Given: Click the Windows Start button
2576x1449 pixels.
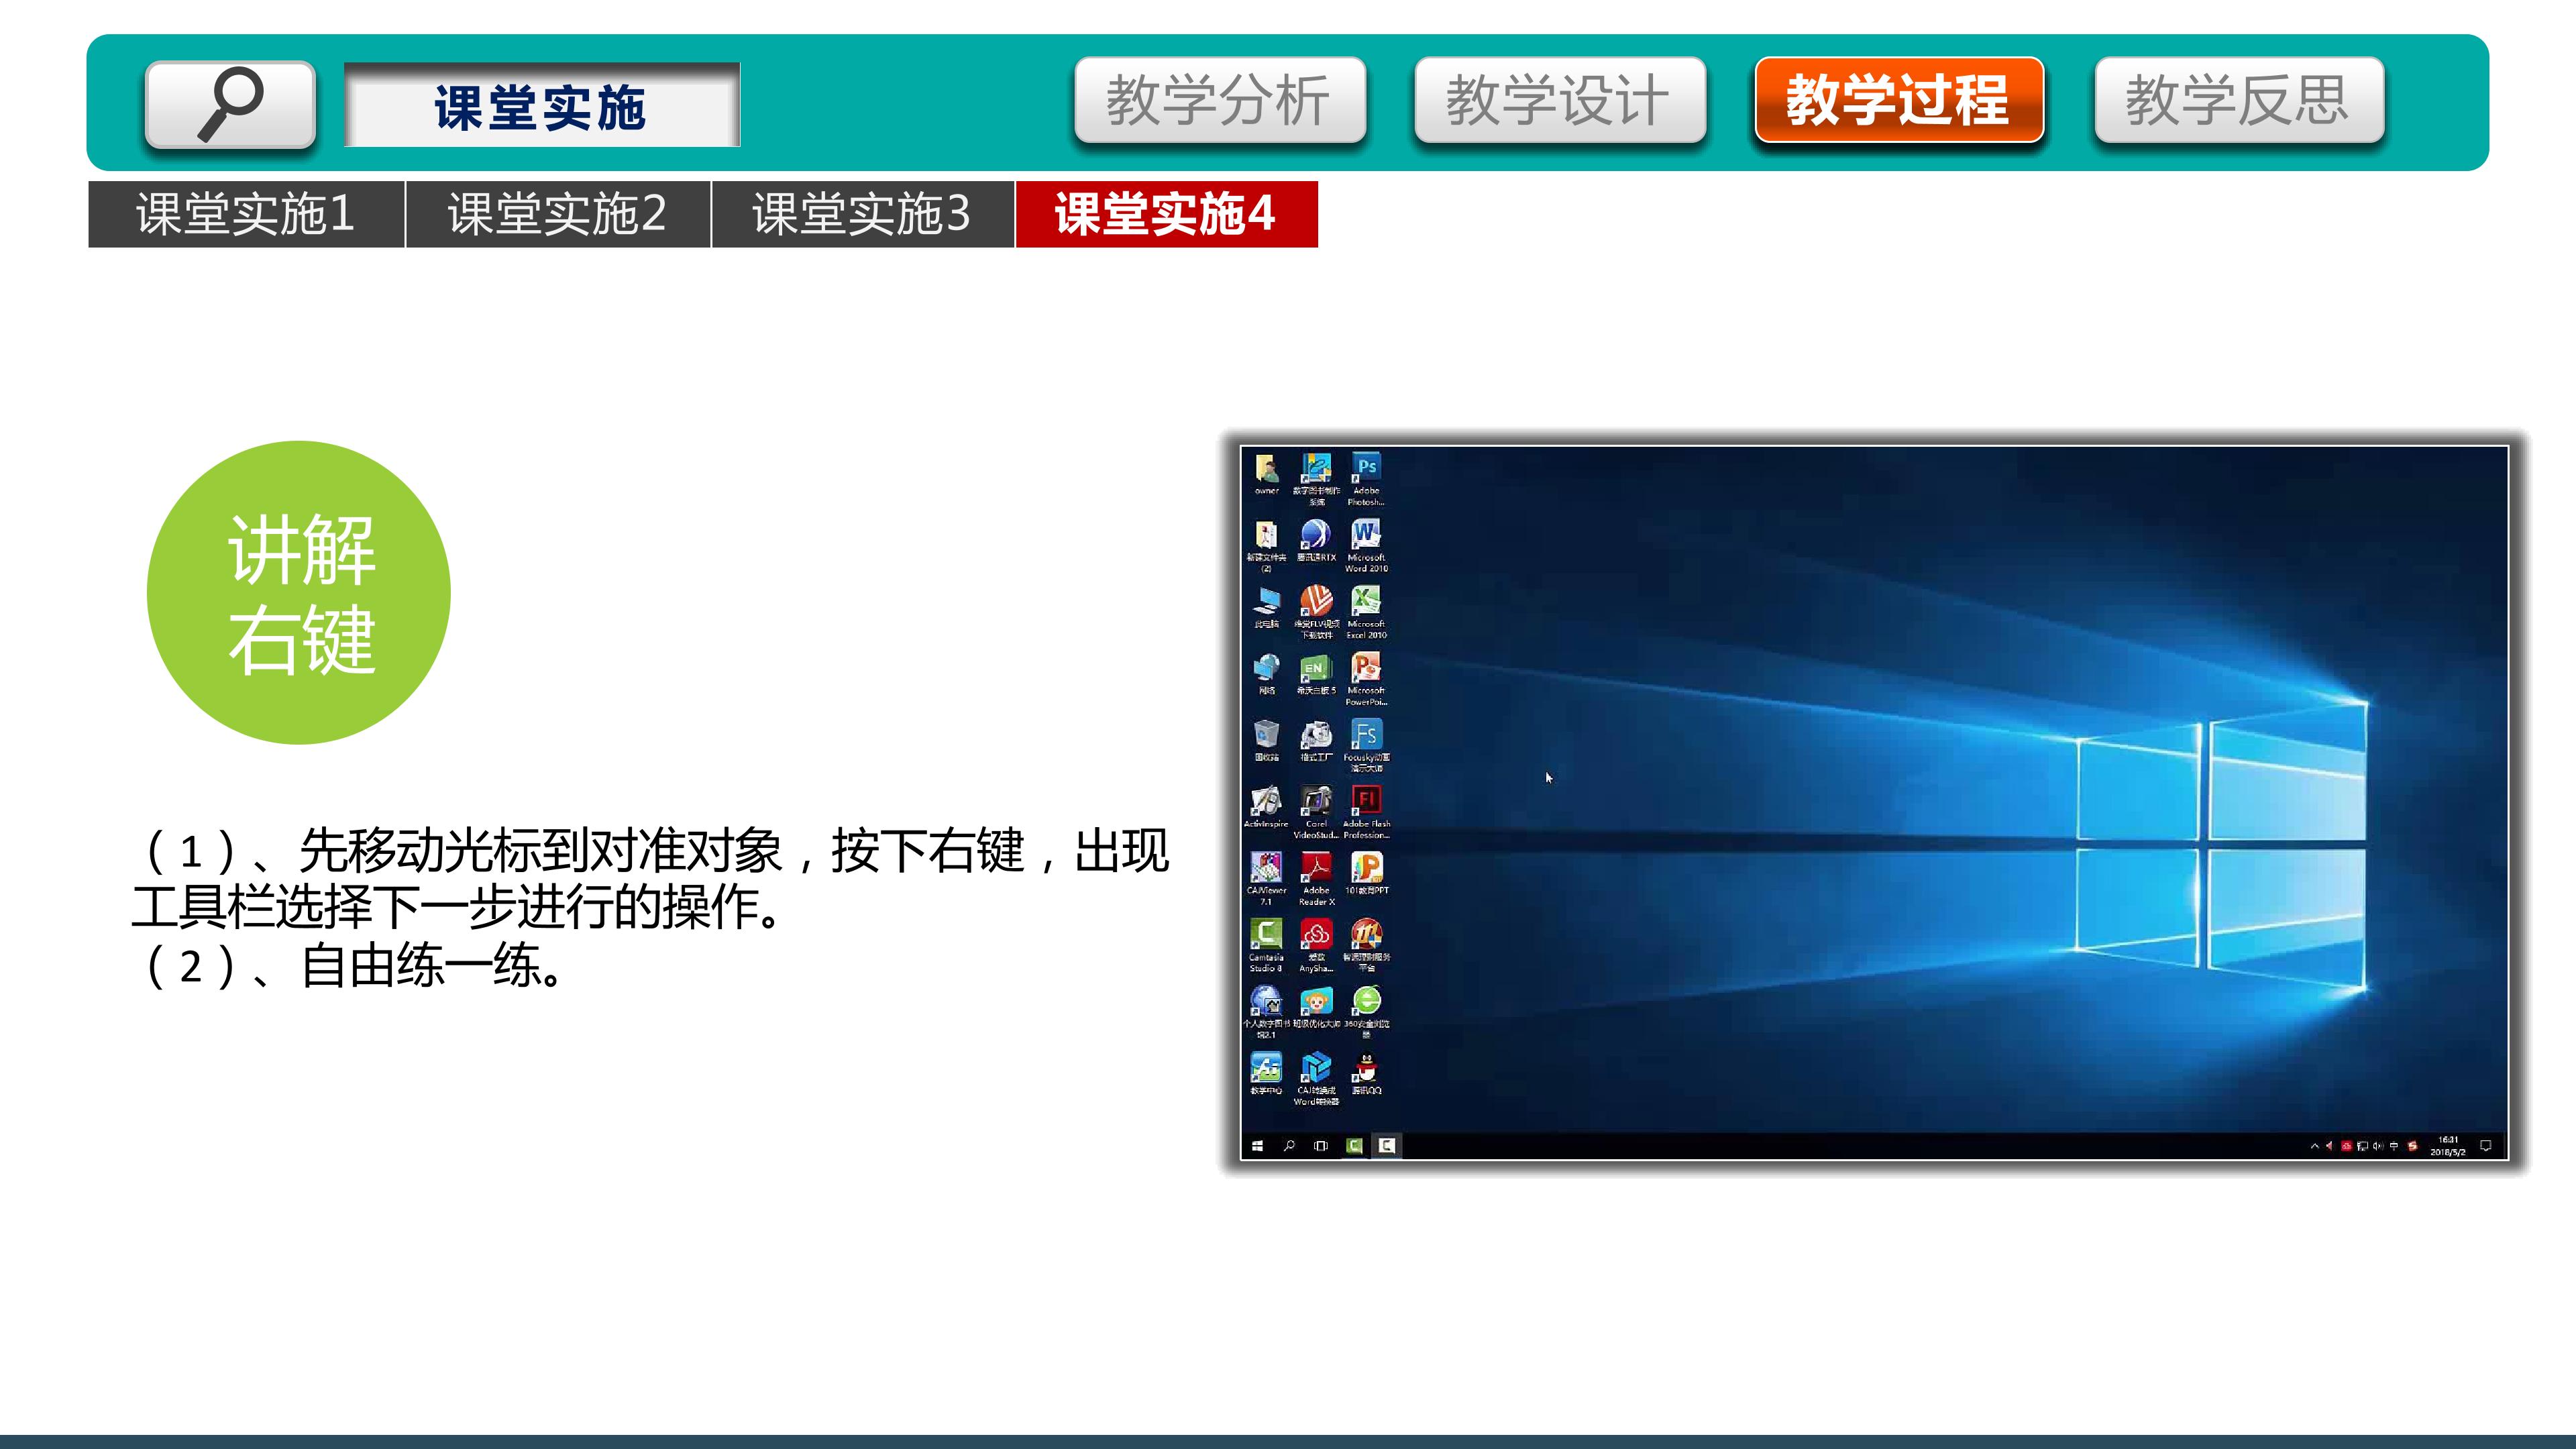Looking at the screenshot, I should coord(1258,1146).
